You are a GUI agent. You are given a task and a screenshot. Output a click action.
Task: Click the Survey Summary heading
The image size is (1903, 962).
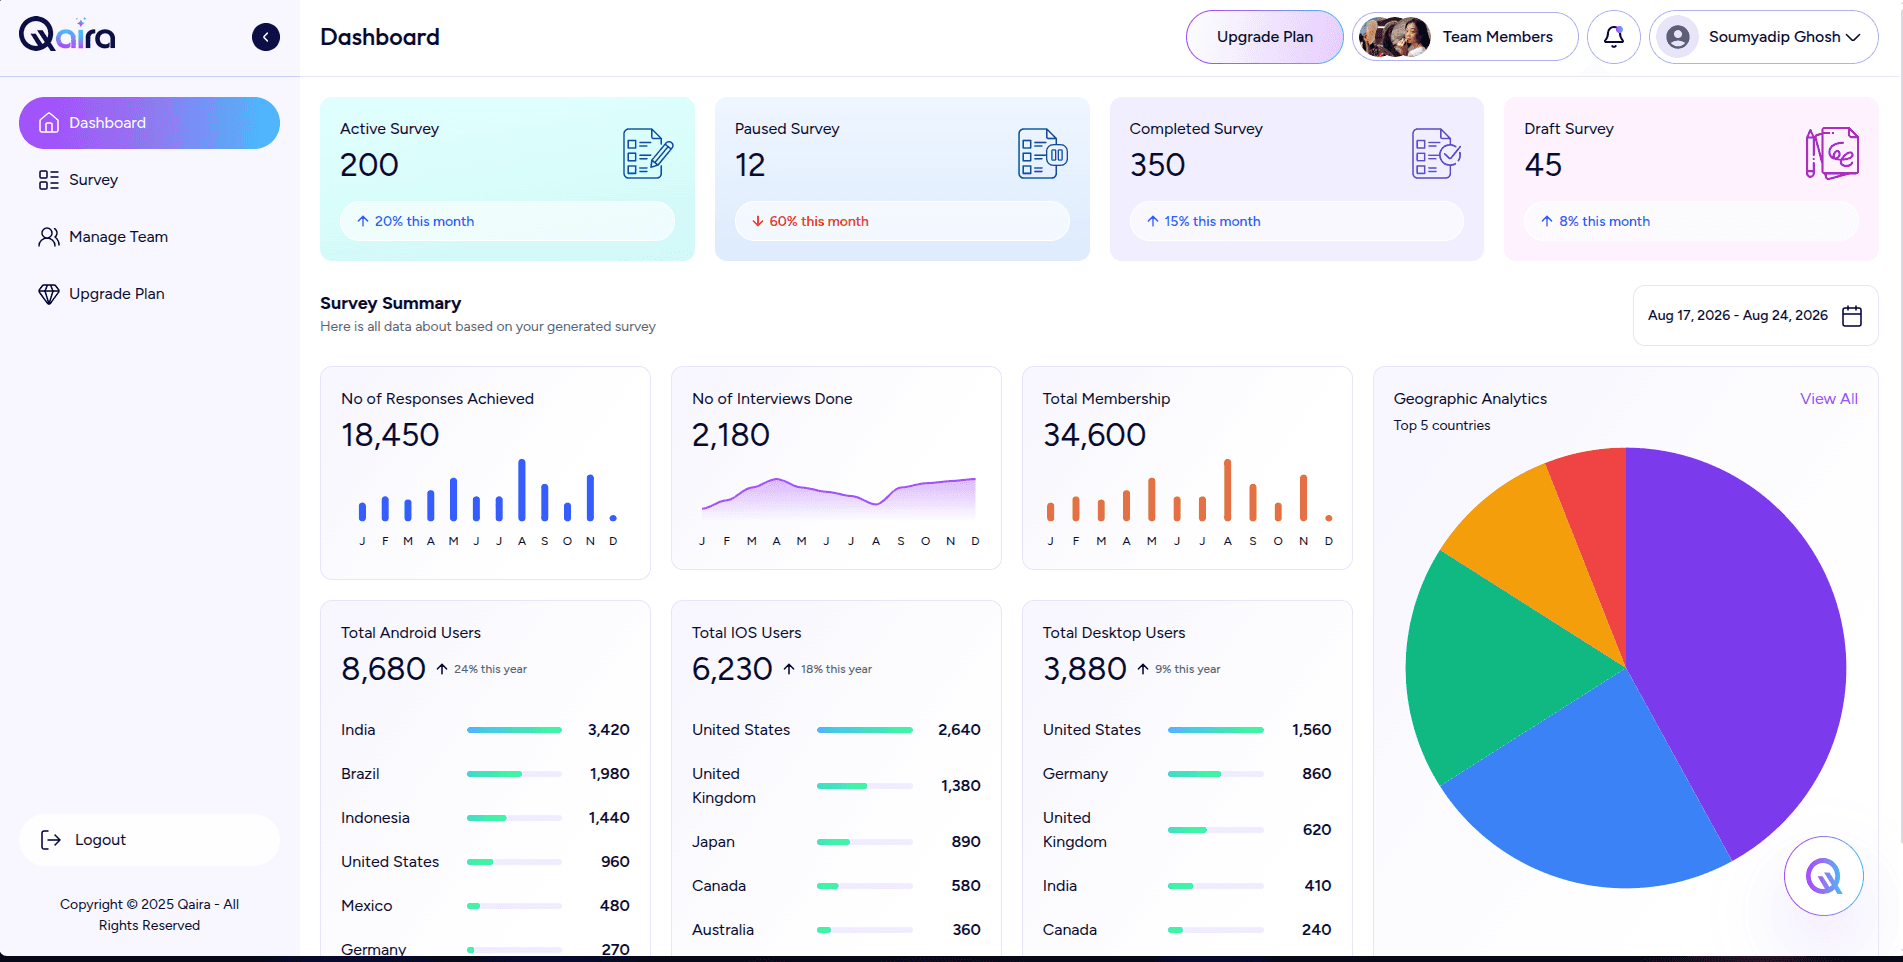click(x=390, y=303)
